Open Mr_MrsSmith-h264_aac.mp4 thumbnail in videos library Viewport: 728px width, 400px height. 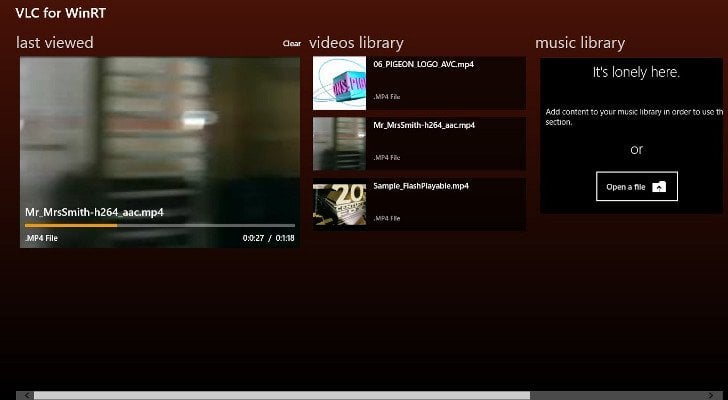pos(339,144)
